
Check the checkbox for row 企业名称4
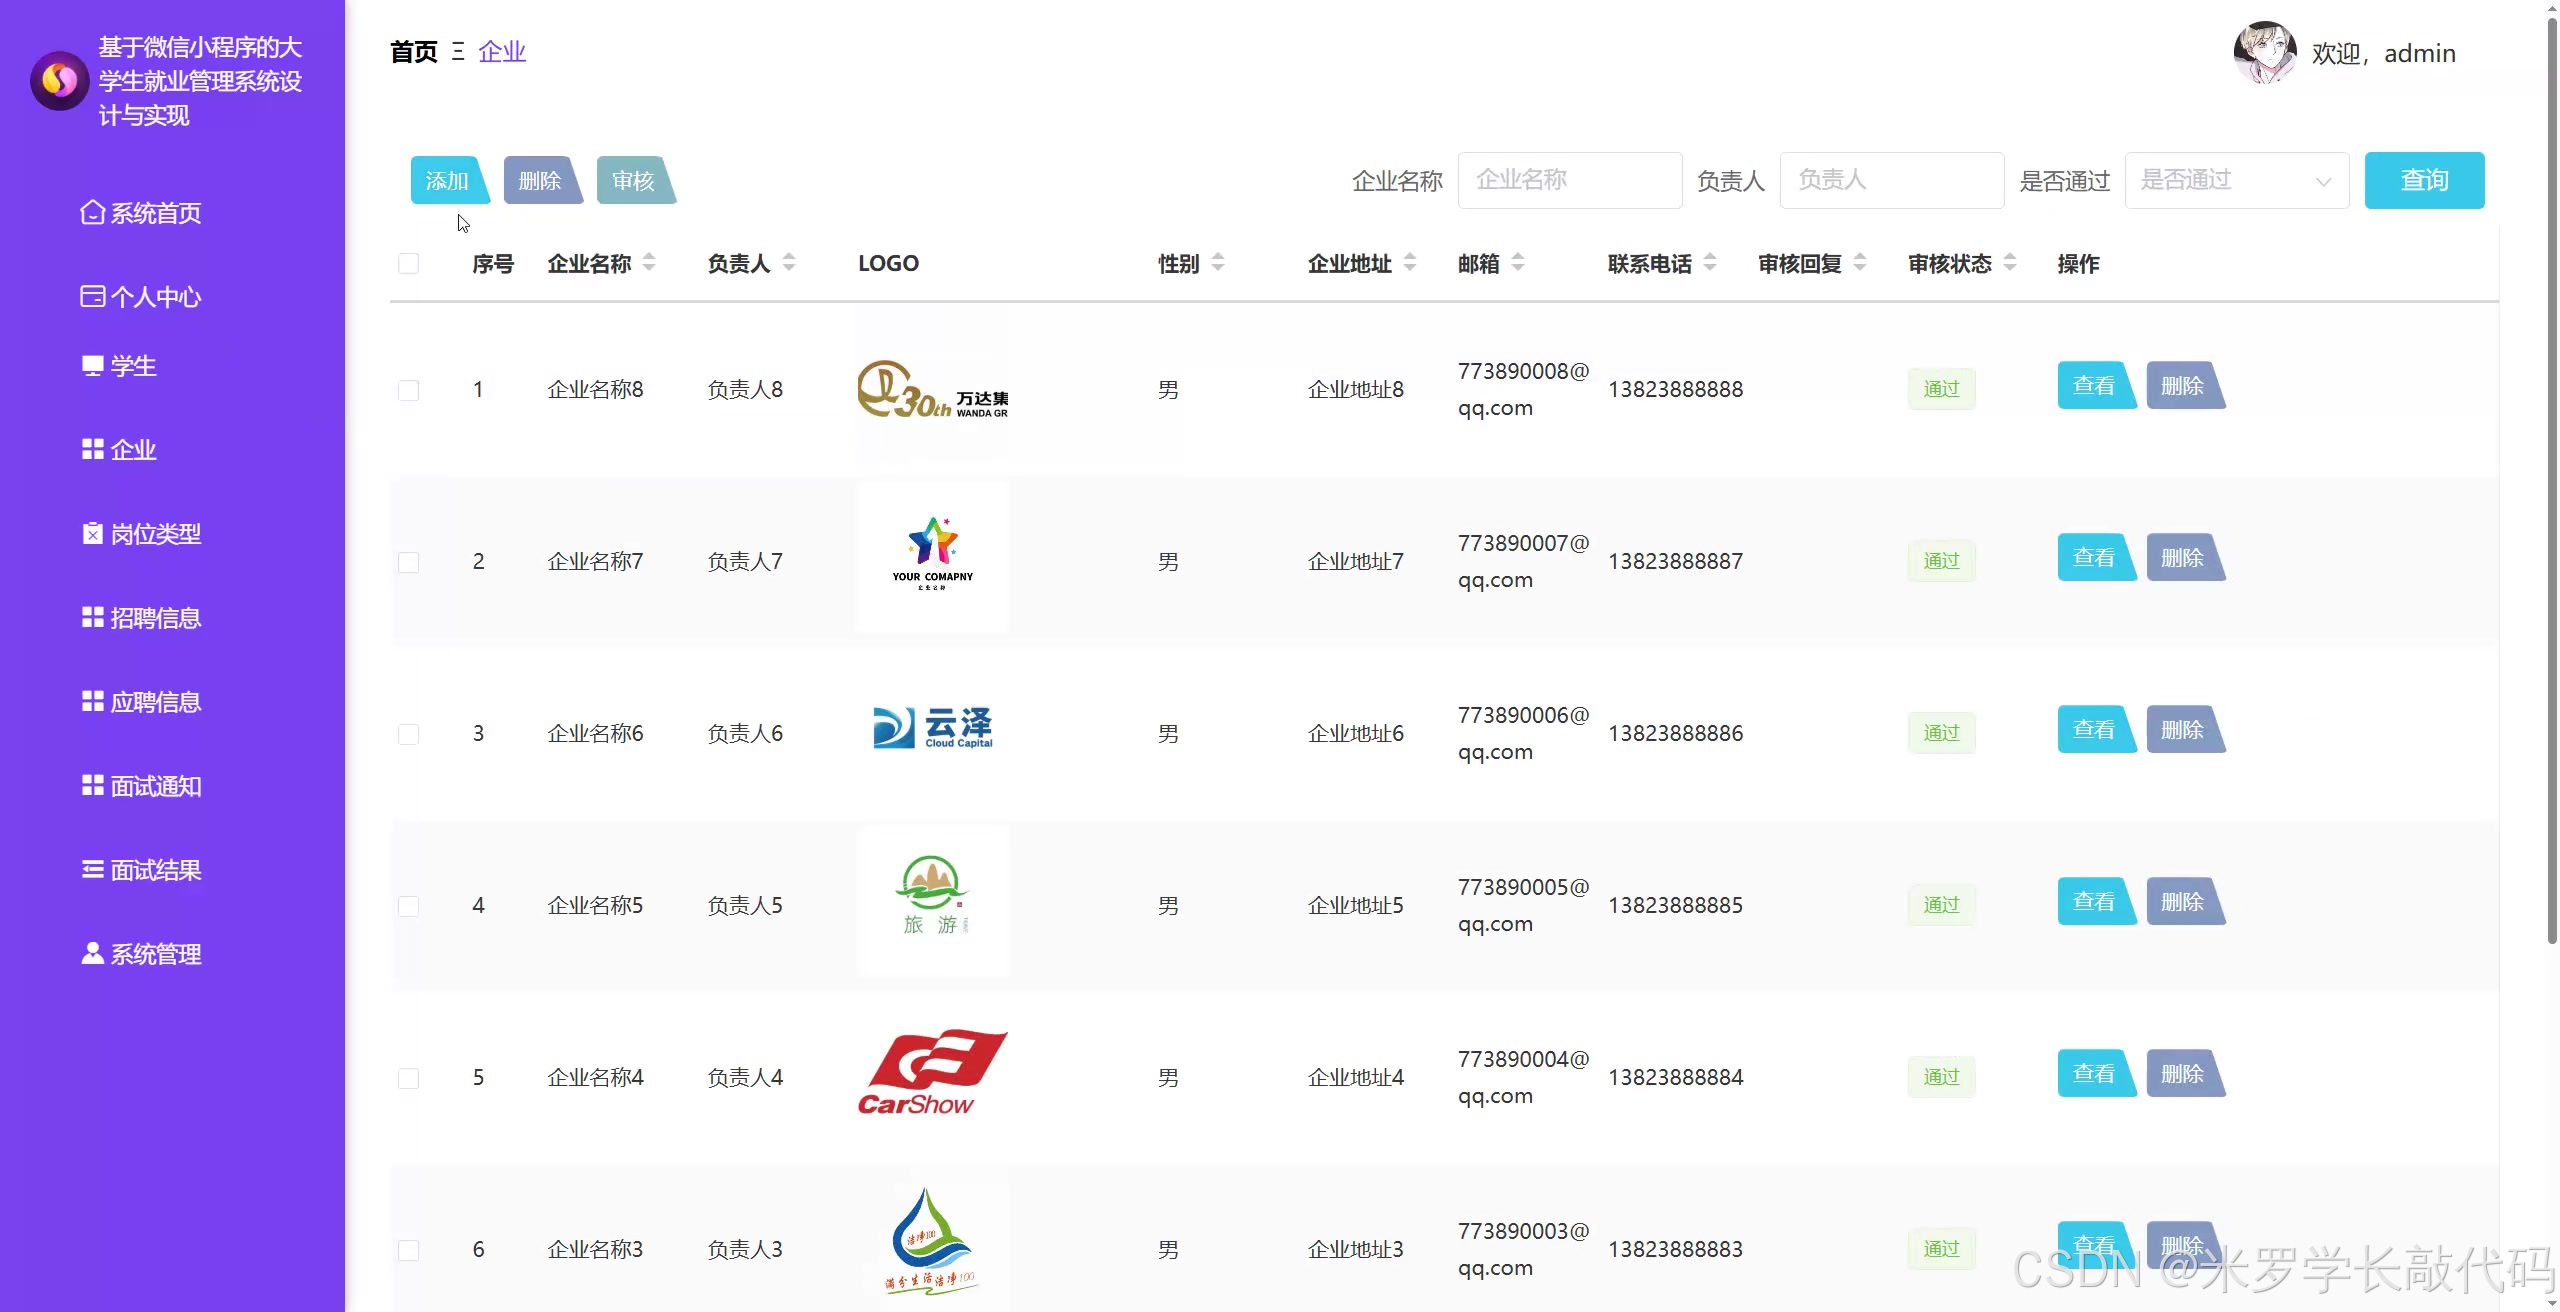(408, 1078)
